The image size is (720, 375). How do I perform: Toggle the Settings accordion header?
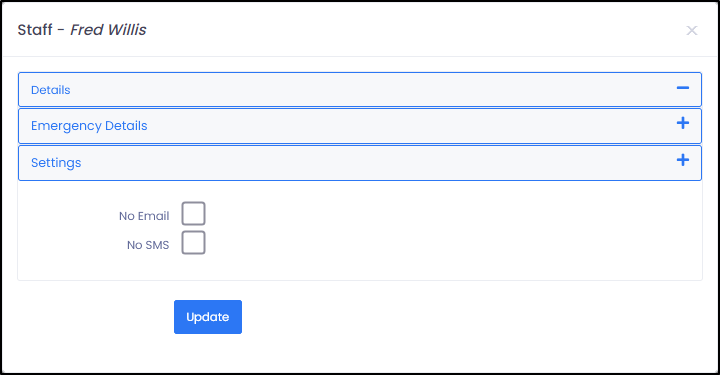pyautogui.click(x=360, y=163)
